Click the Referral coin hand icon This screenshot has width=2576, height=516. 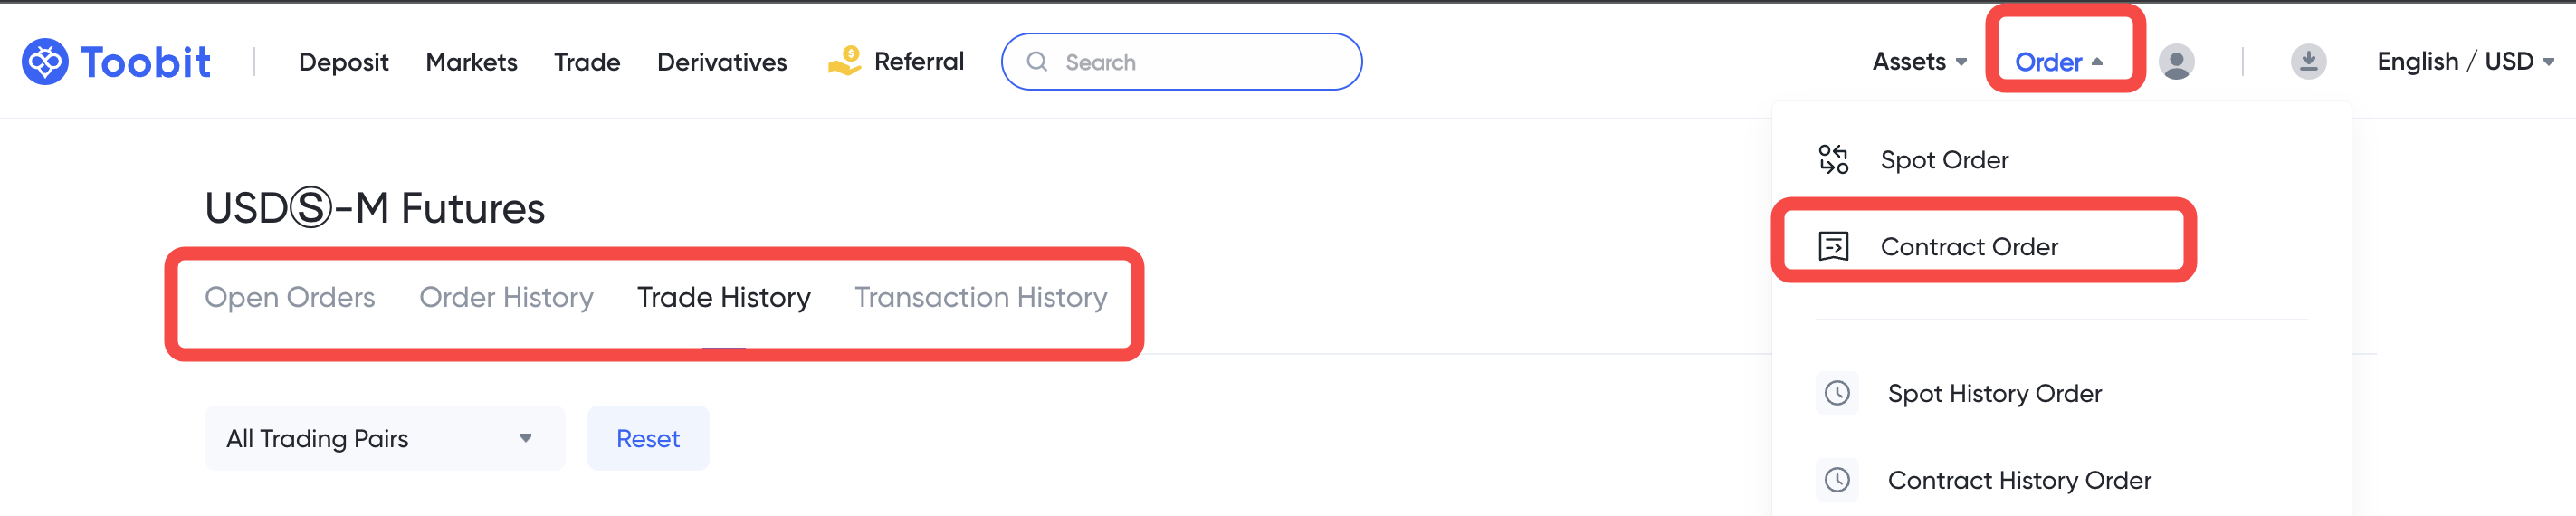tap(844, 61)
